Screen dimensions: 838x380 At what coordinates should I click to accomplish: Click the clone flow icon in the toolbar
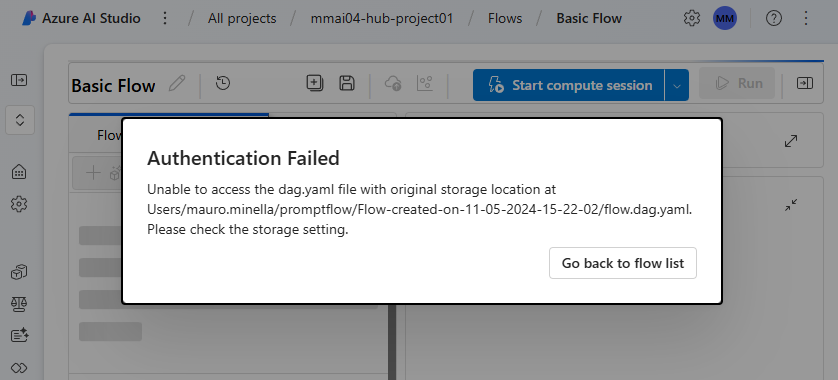pyautogui.click(x=314, y=83)
